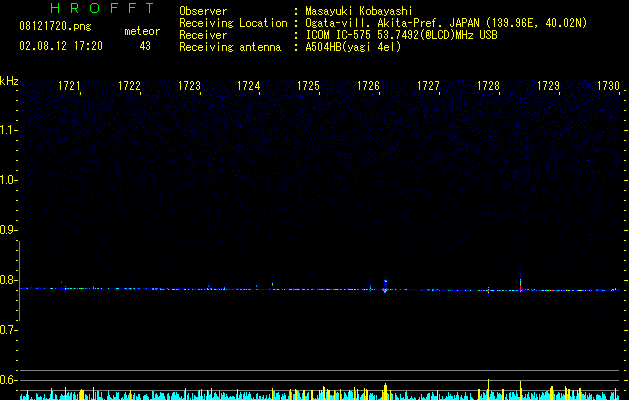Click the 1.0 kHz frequency label
Screen dimensions: 629x400
click(8, 180)
